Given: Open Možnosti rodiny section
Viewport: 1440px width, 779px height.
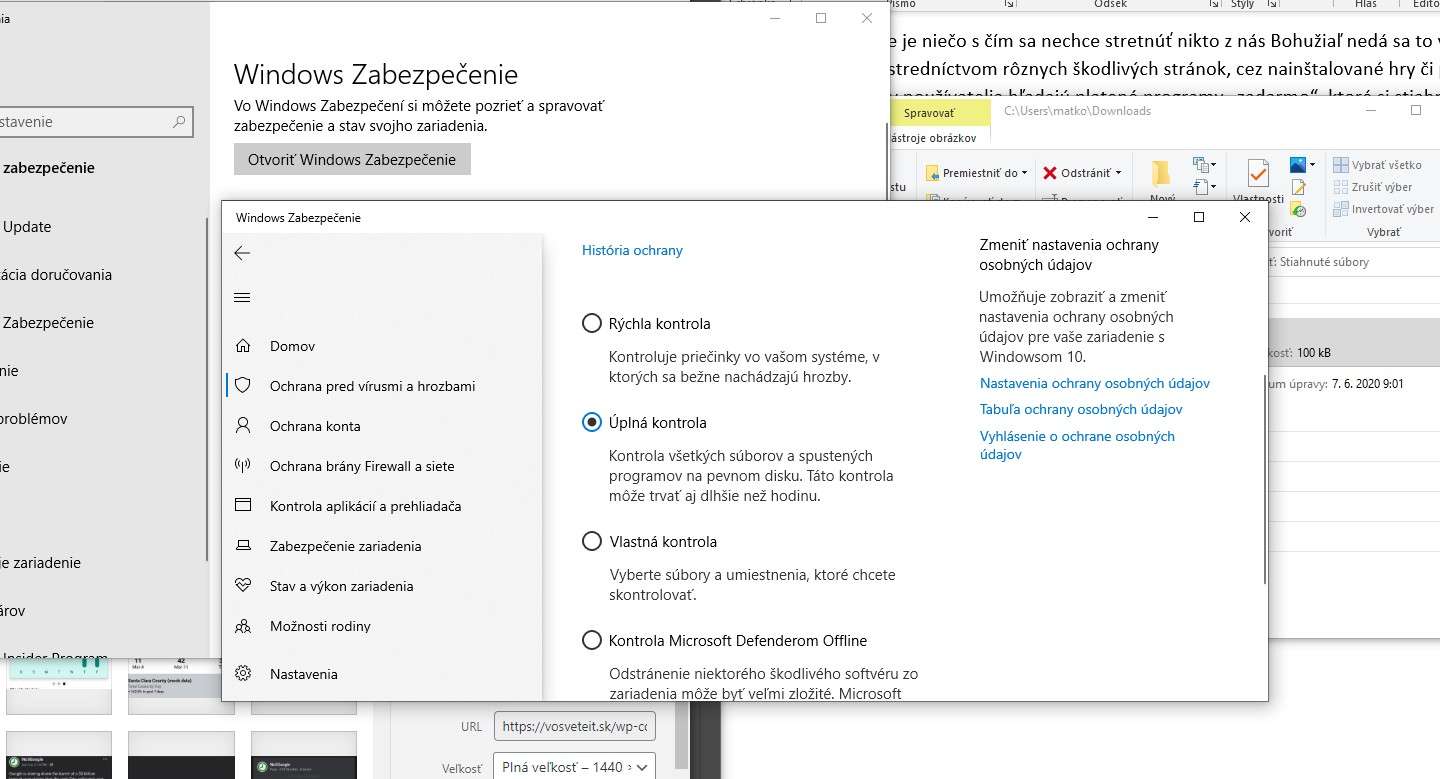Looking at the screenshot, I should click(320, 626).
